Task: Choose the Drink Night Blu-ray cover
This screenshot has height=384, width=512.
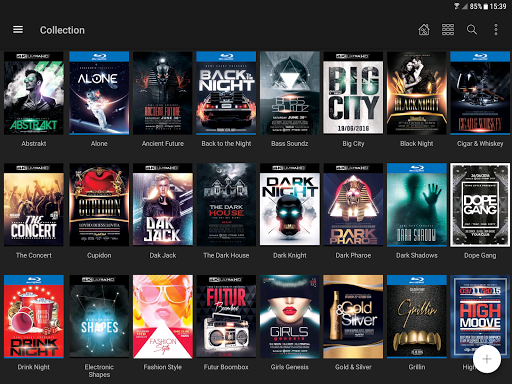Action: pyautogui.click(x=34, y=316)
